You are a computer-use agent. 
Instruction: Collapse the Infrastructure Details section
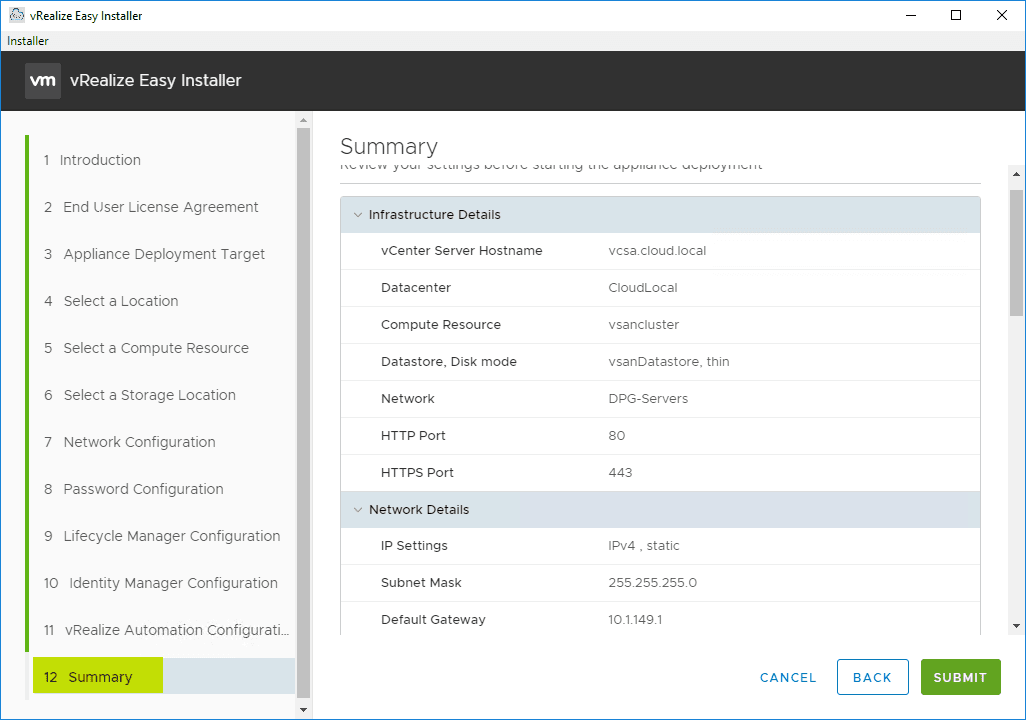pos(358,215)
